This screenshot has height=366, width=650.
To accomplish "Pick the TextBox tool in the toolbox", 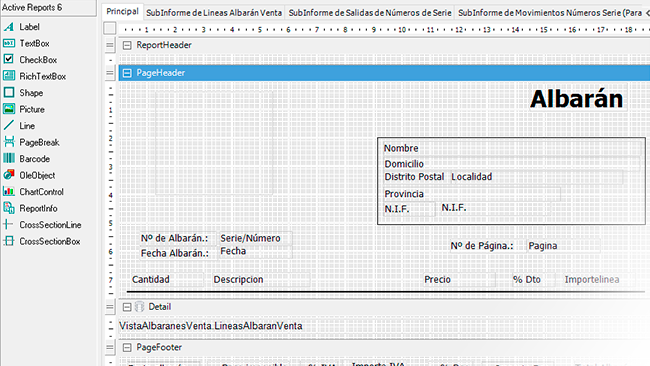I will click(9, 43).
